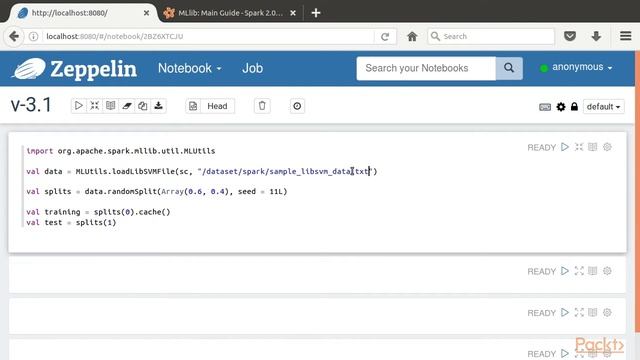
Task: Toggle output display of first paragraph
Action: tap(593, 147)
